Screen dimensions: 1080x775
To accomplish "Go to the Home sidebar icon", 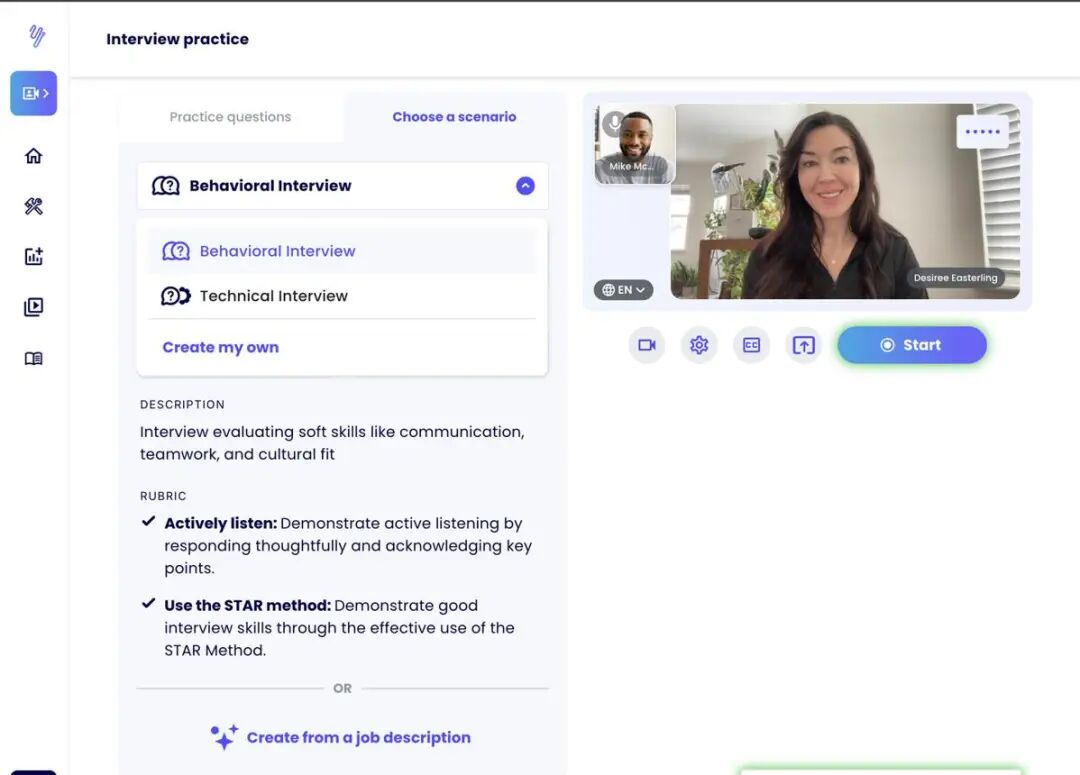I will coord(34,156).
